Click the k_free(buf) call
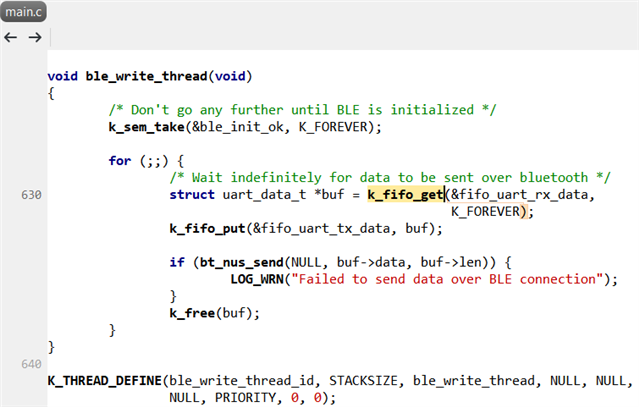This screenshot has width=639, height=407. click(214, 313)
